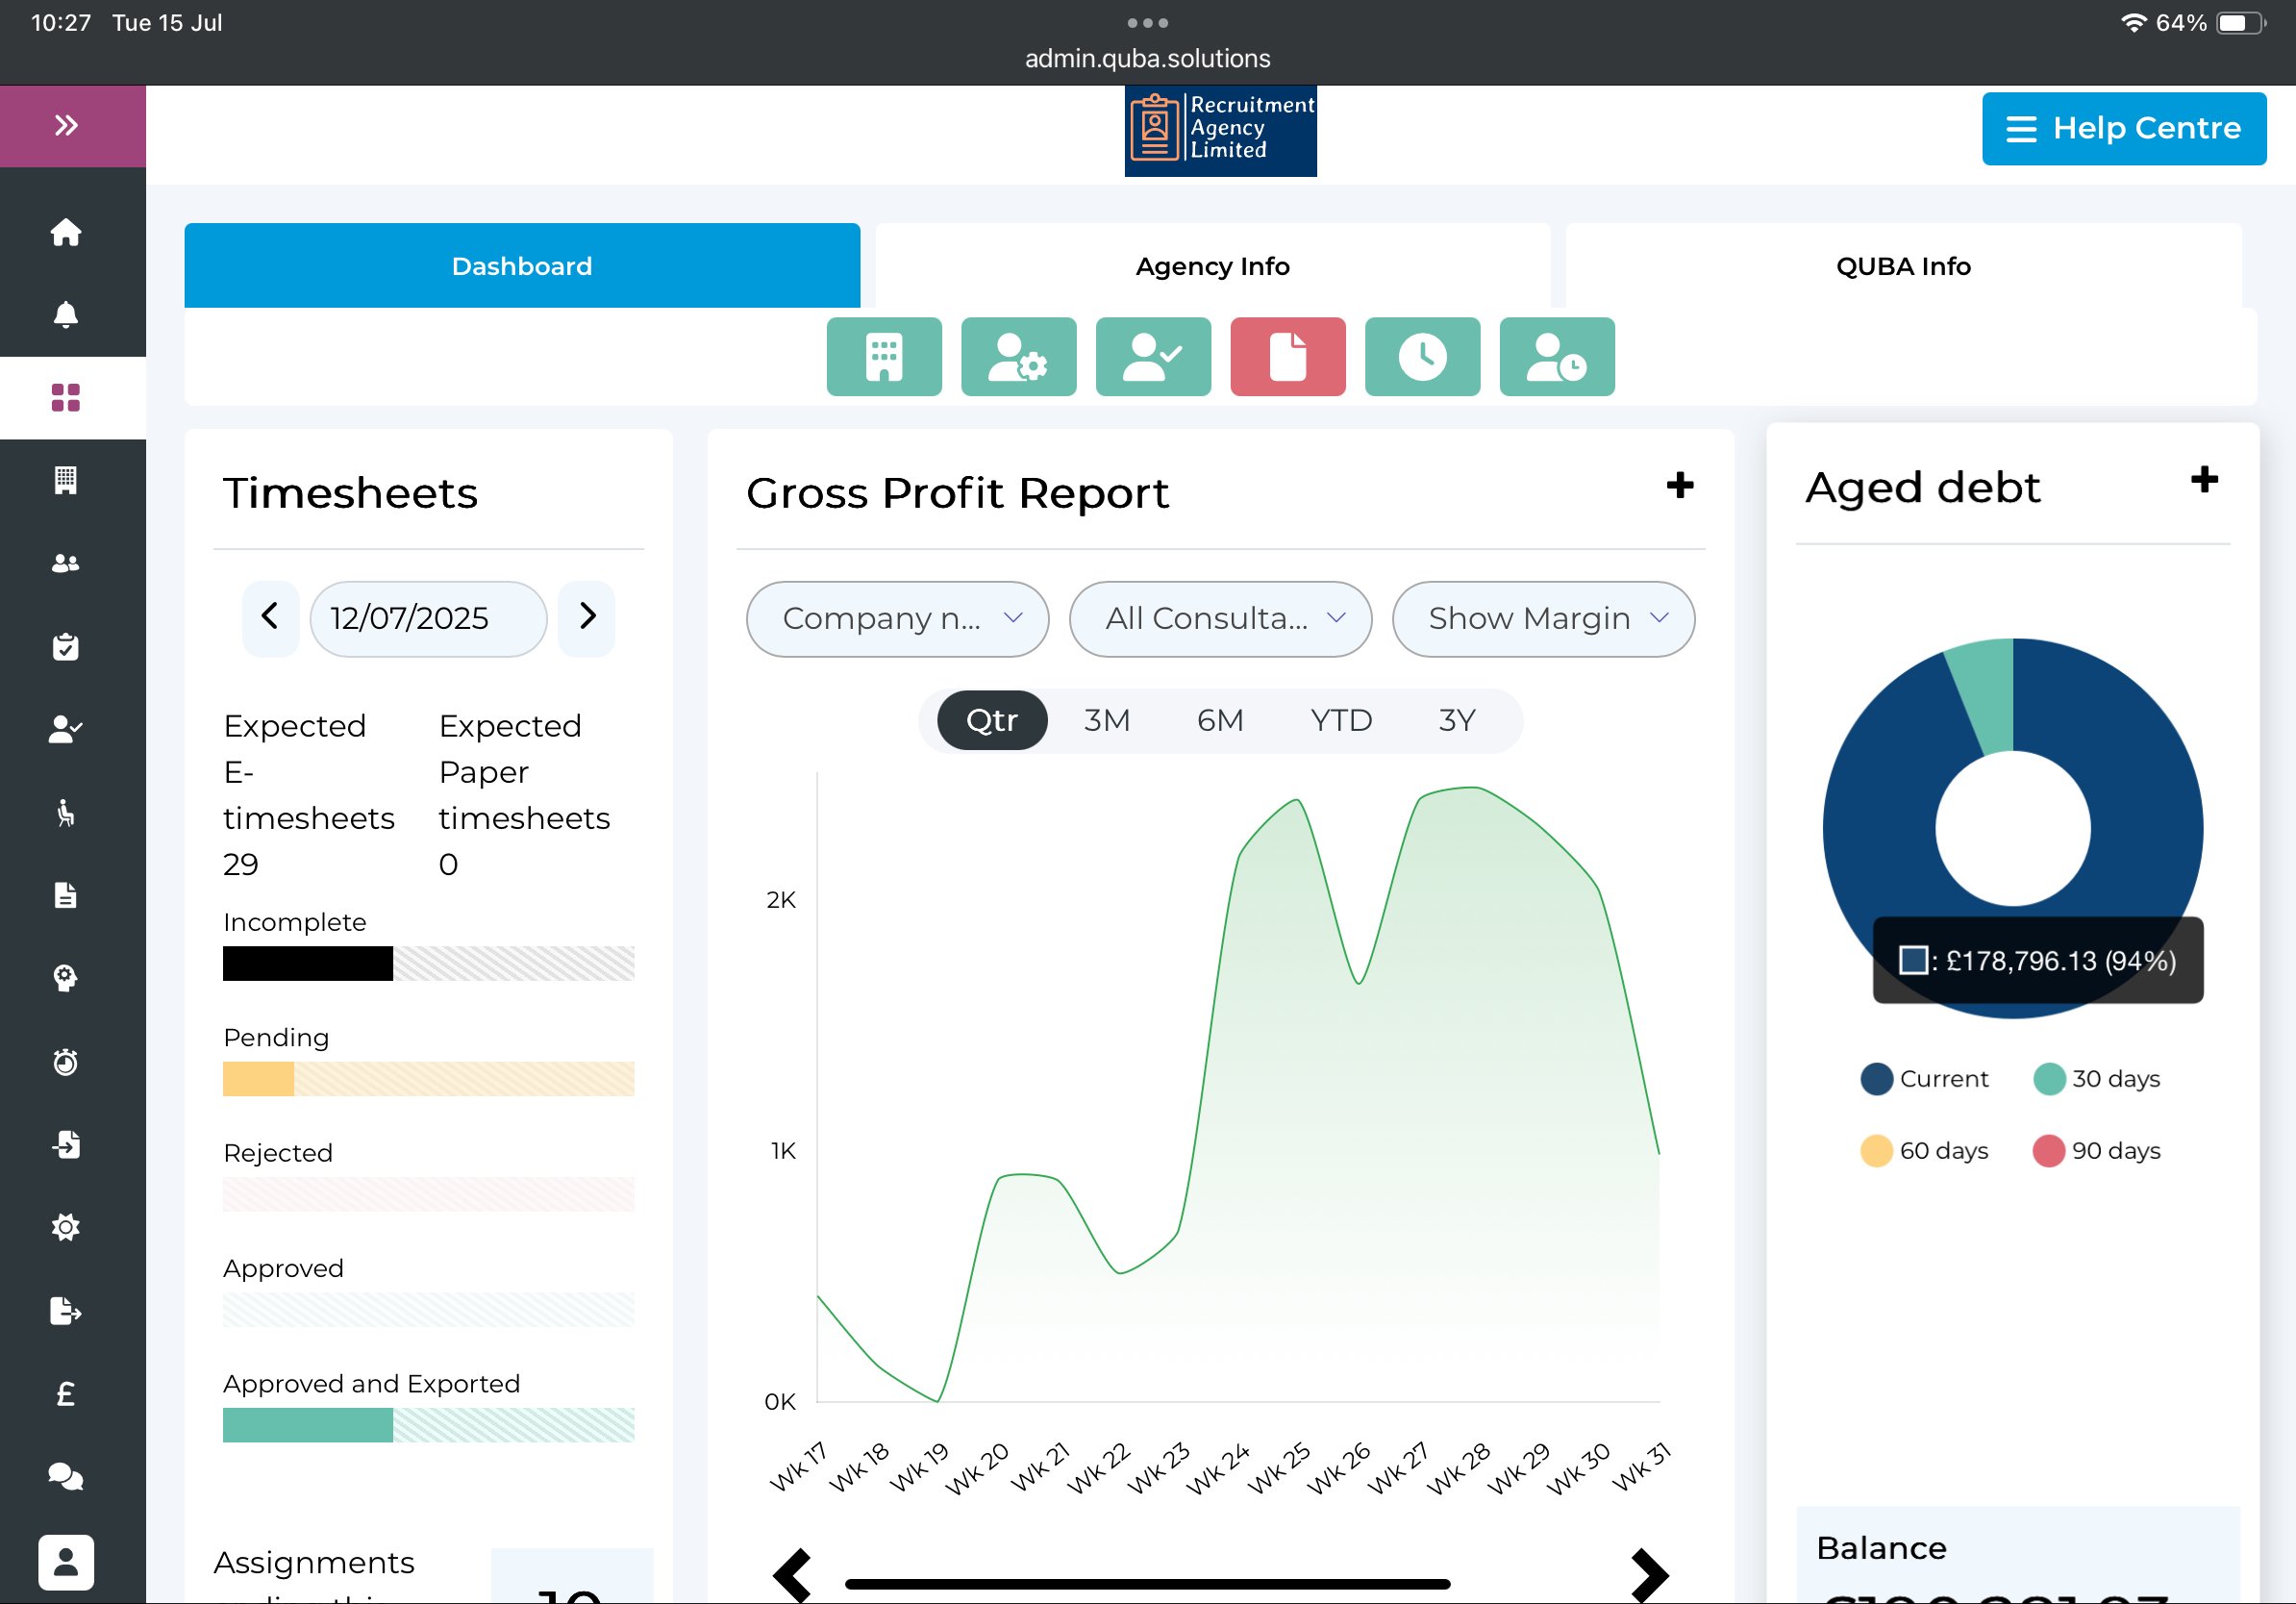This screenshot has height=1604, width=2296.
Task: Click the green building shortcut icon
Action: pyautogui.click(x=883, y=357)
